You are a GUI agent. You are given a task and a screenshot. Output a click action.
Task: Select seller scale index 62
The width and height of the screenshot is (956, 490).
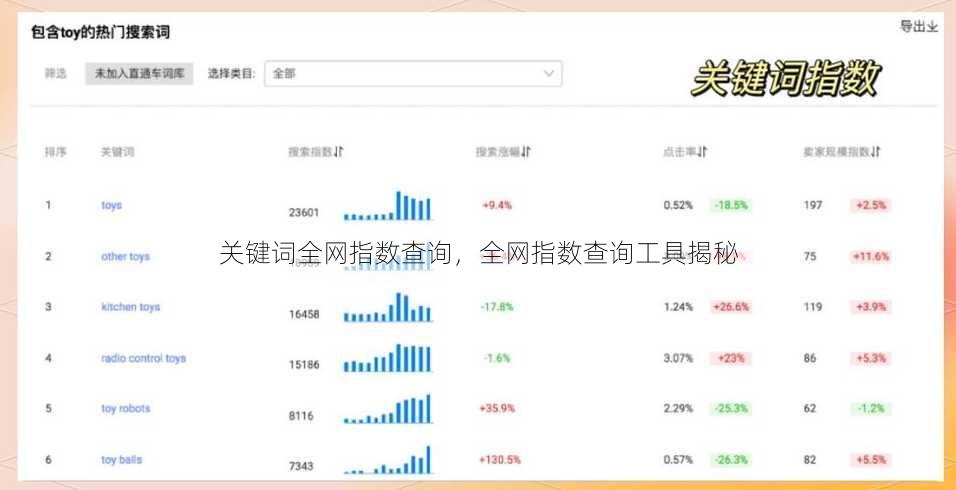click(x=810, y=408)
